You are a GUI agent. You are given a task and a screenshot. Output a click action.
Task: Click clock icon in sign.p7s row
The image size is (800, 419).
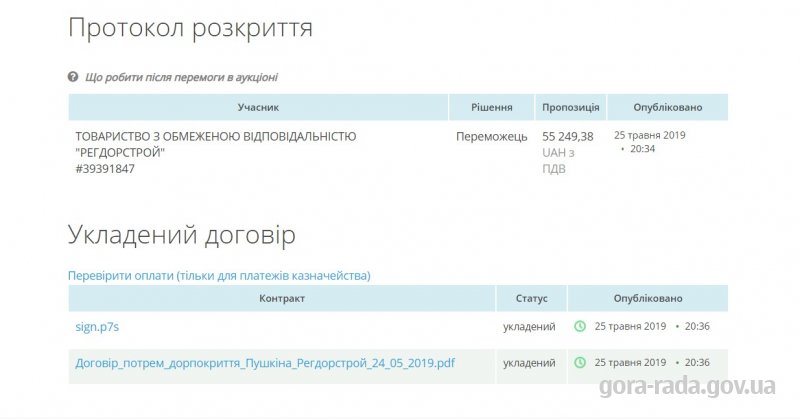(580, 326)
